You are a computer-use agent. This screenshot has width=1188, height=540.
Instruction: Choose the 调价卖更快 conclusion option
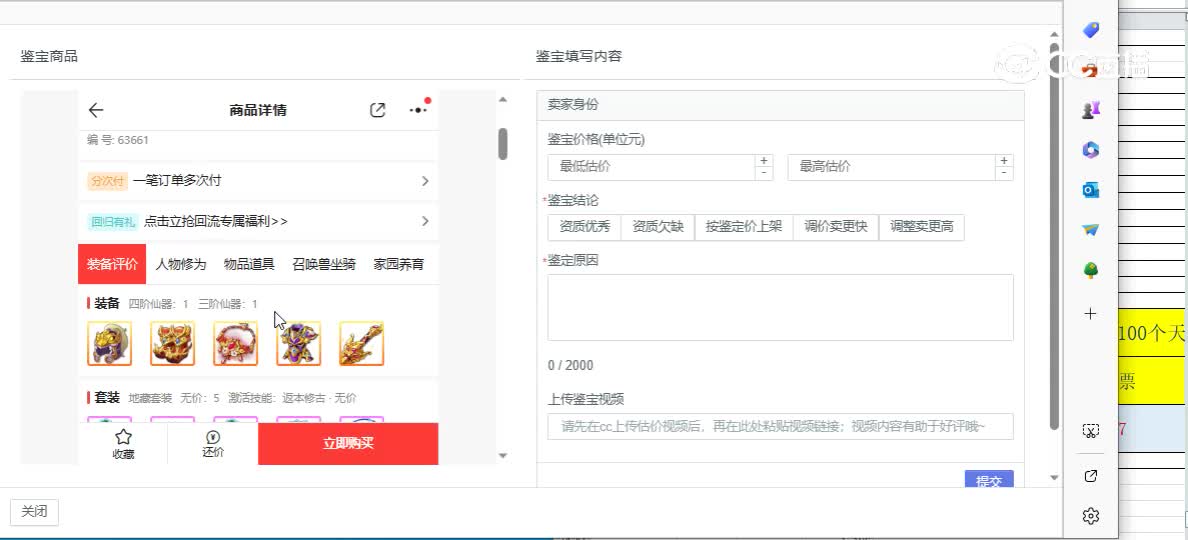[x=836, y=226]
